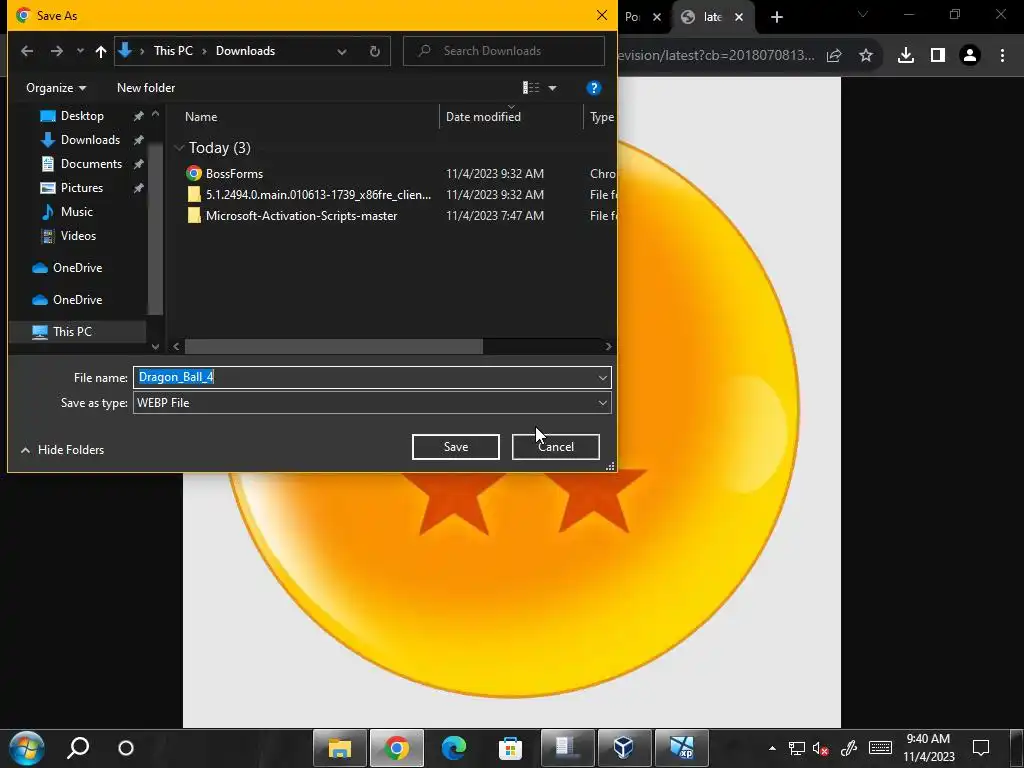This screenshot has width=1024, height=768.
Task: Open the Windows Start button
Action: [x=27, y=748]
